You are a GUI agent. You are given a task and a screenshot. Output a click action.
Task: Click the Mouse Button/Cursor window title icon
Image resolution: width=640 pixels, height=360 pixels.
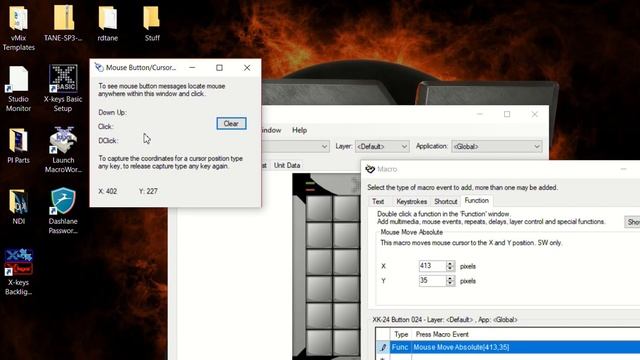(x=99, y=67)
